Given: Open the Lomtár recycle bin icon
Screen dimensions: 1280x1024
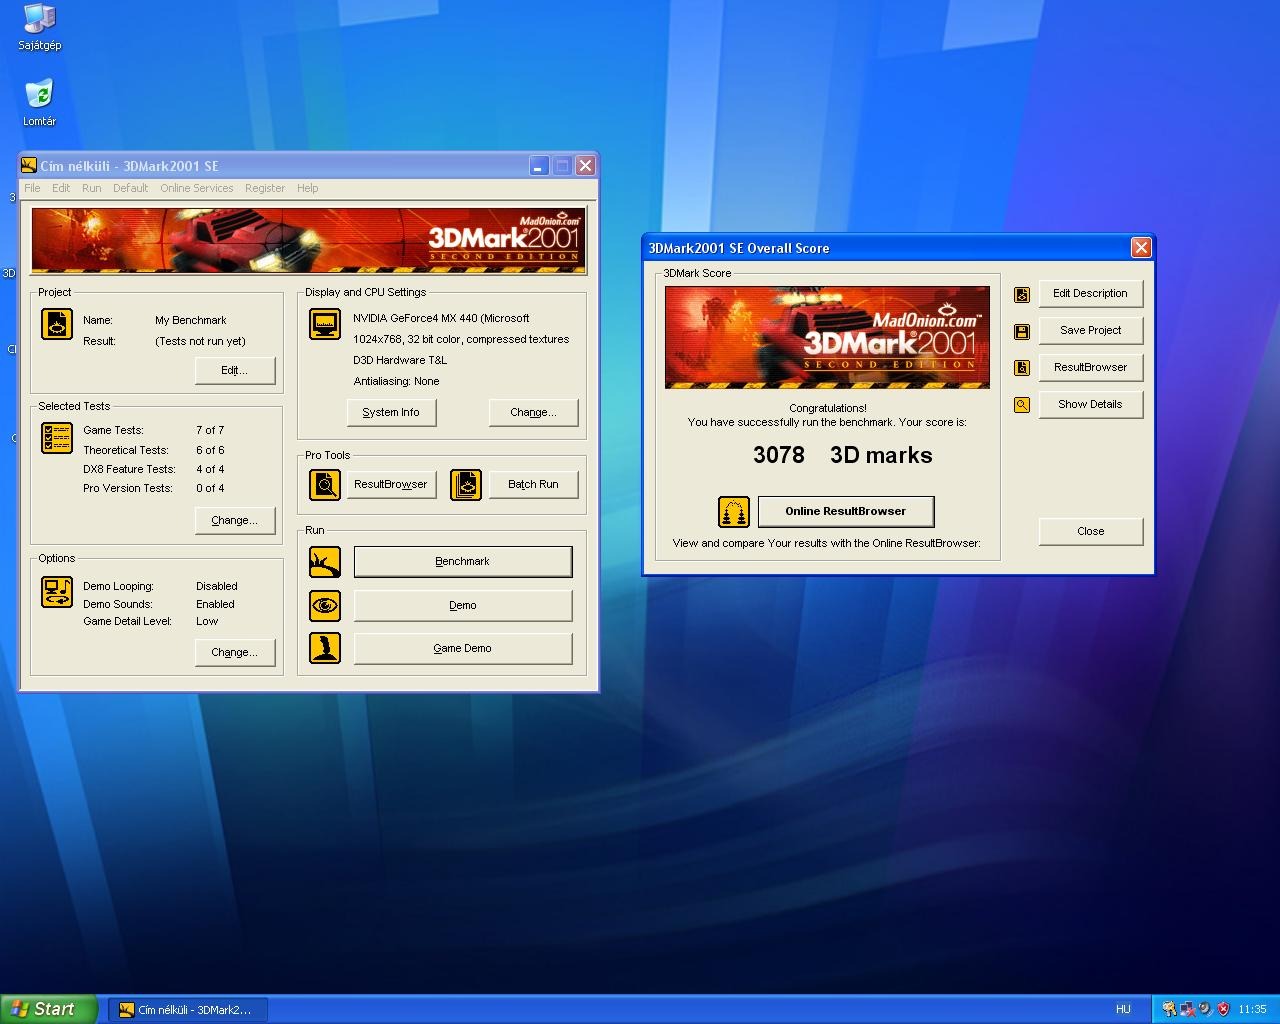Looking at the screenshot, I should tap(39, 102).
